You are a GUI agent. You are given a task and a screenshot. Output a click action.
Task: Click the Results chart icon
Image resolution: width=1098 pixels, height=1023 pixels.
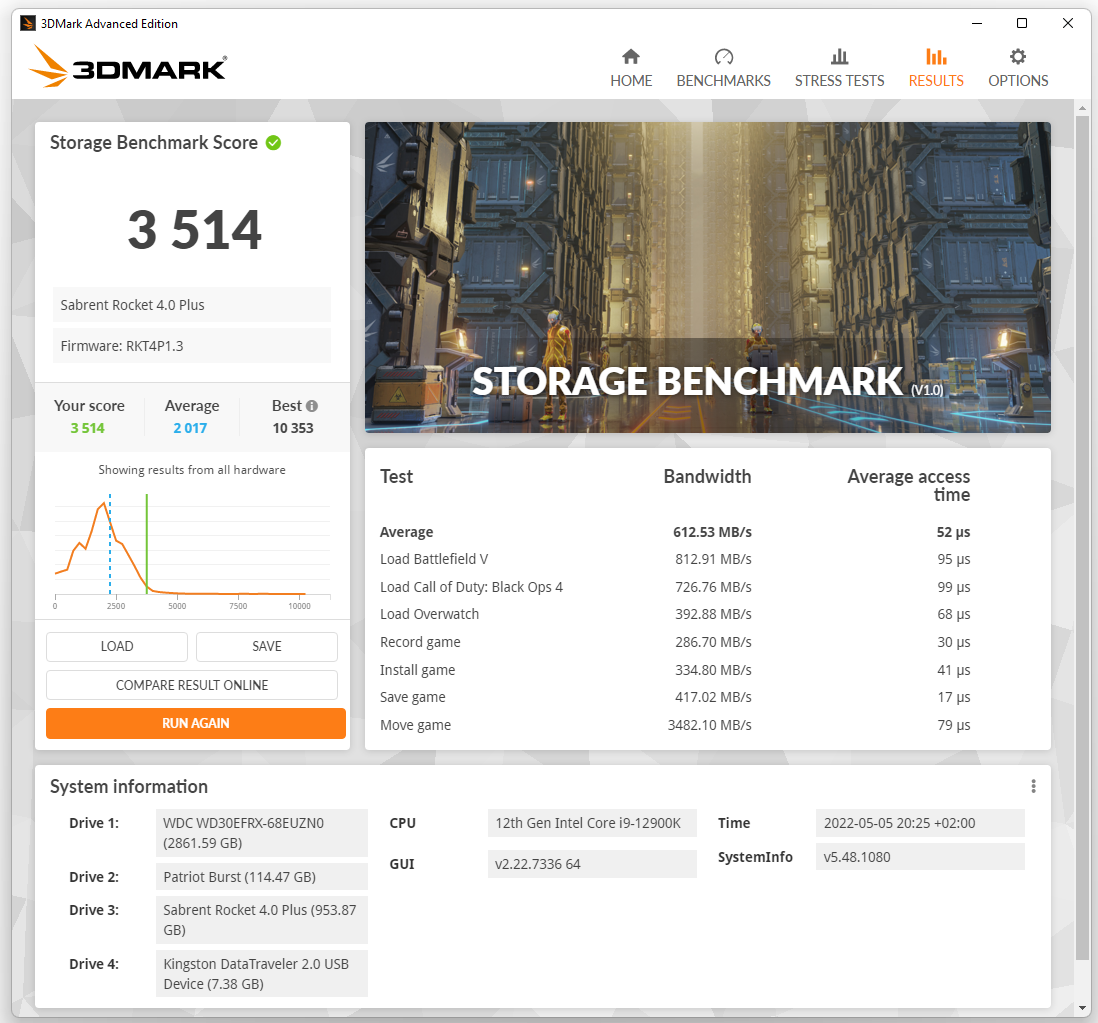tap(936, 57)
